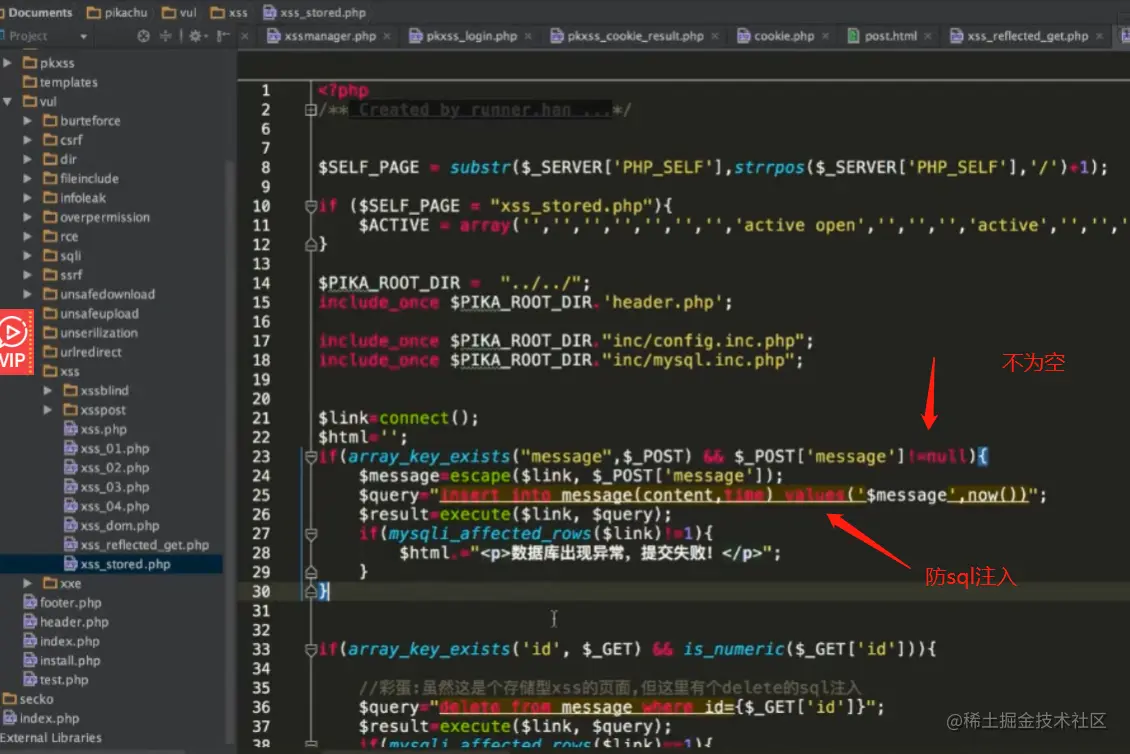This screenshot has width=1130, height=754.
Task: Click line number 30 in the gutter
Action: (x=262, y=591)
